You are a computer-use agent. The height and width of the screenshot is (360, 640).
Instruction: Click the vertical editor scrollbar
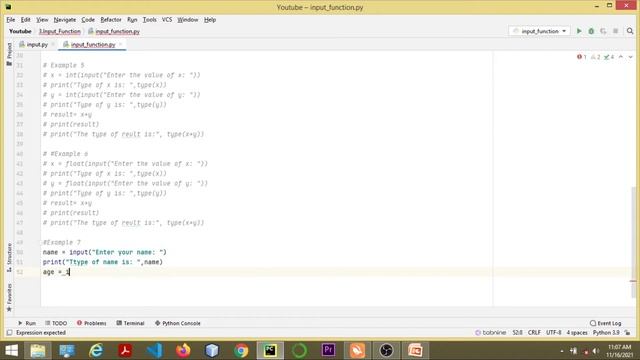pyautogui.click(x=633, y=243)
